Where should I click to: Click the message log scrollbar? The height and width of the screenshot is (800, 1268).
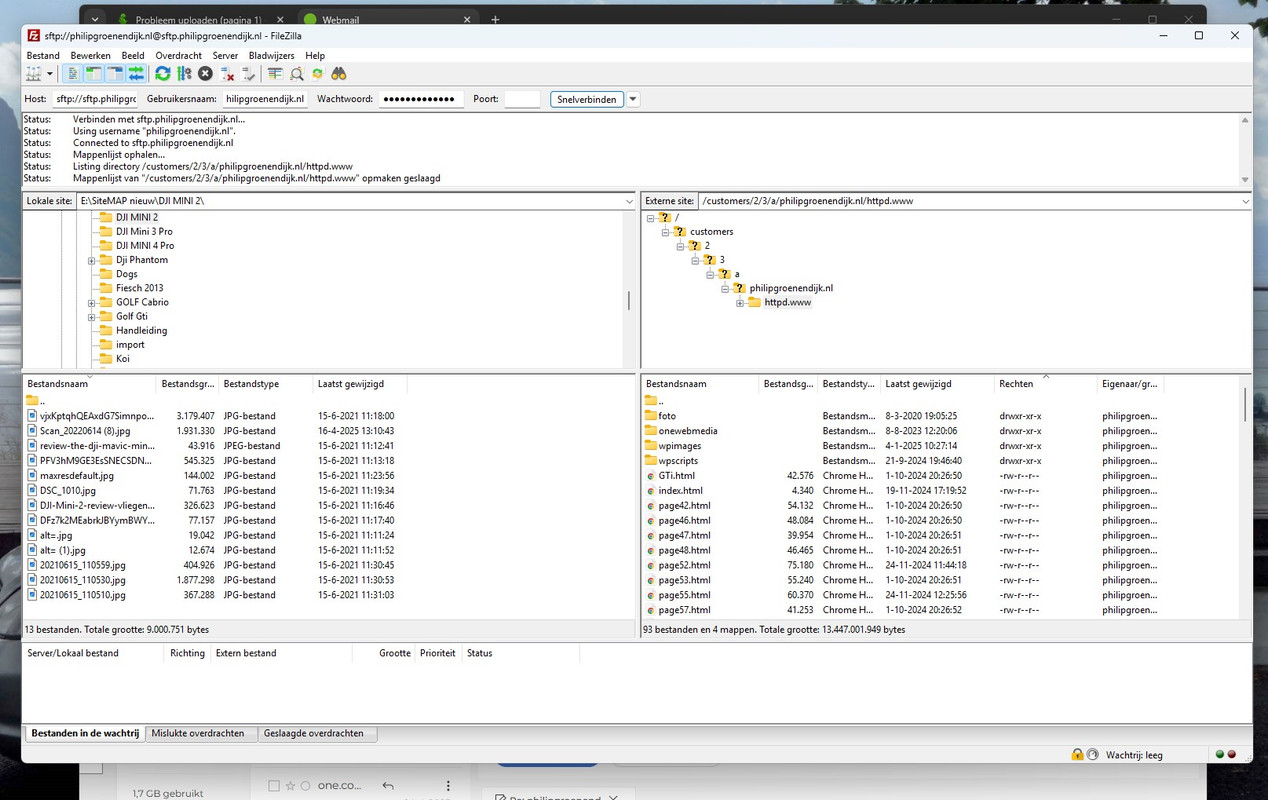coord(1245,149)
